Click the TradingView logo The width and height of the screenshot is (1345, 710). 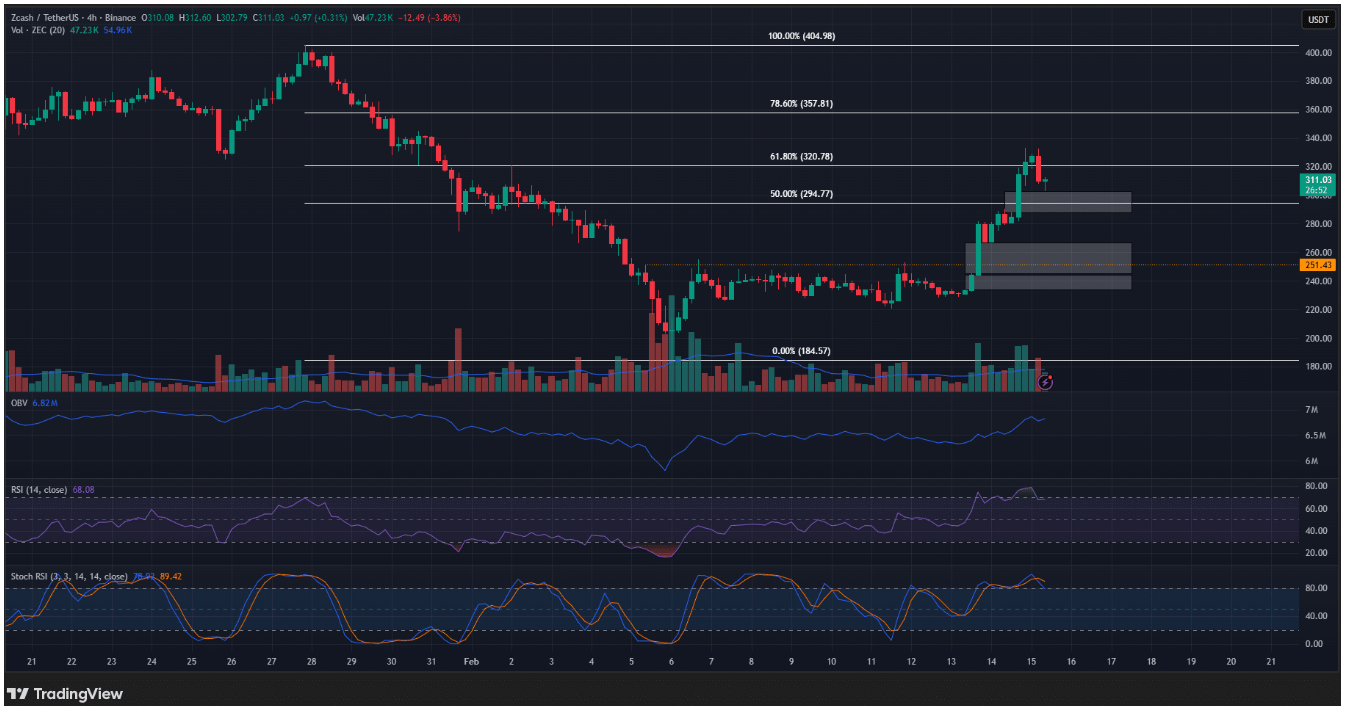pos(65,693)
